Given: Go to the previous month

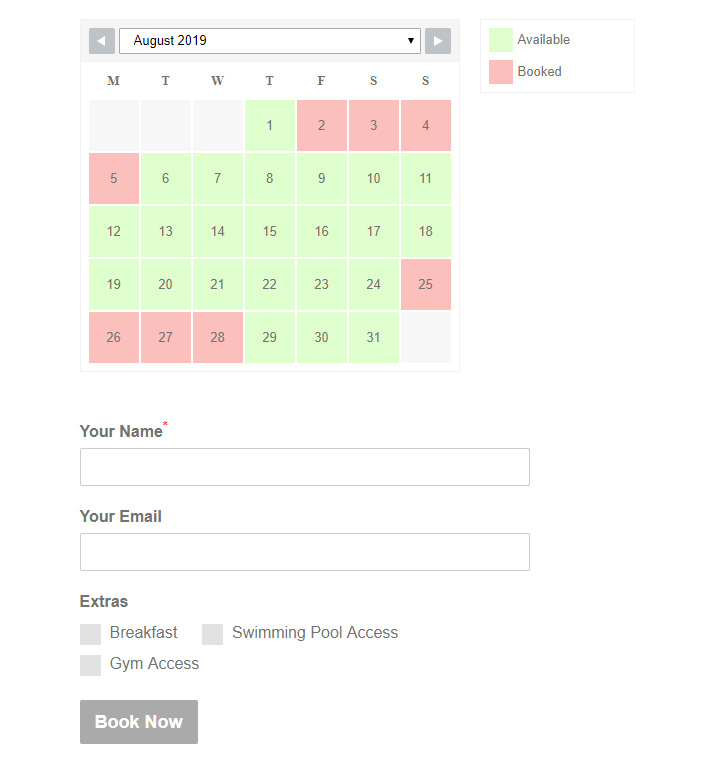Looking at the screenshot, I should 102,41.
